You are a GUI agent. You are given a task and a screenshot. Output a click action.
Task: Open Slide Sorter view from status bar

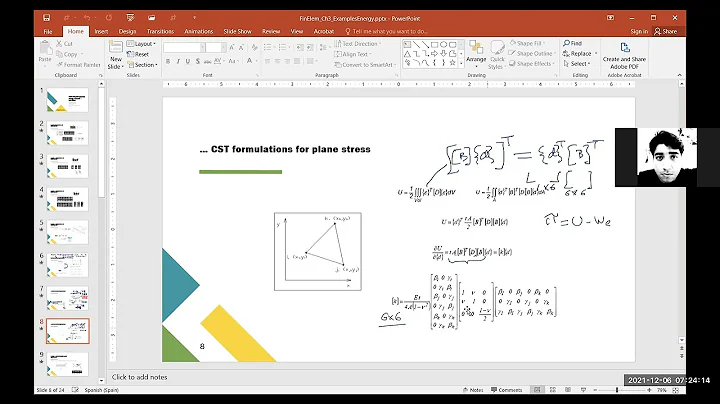pyautogui.click(x=553, y=390)
